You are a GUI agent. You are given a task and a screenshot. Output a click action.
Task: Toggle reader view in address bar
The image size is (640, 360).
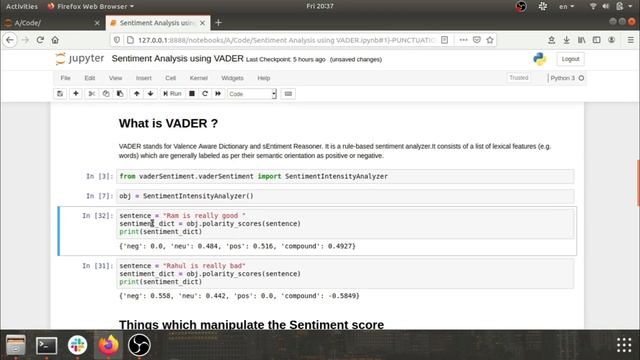(444, 40)
